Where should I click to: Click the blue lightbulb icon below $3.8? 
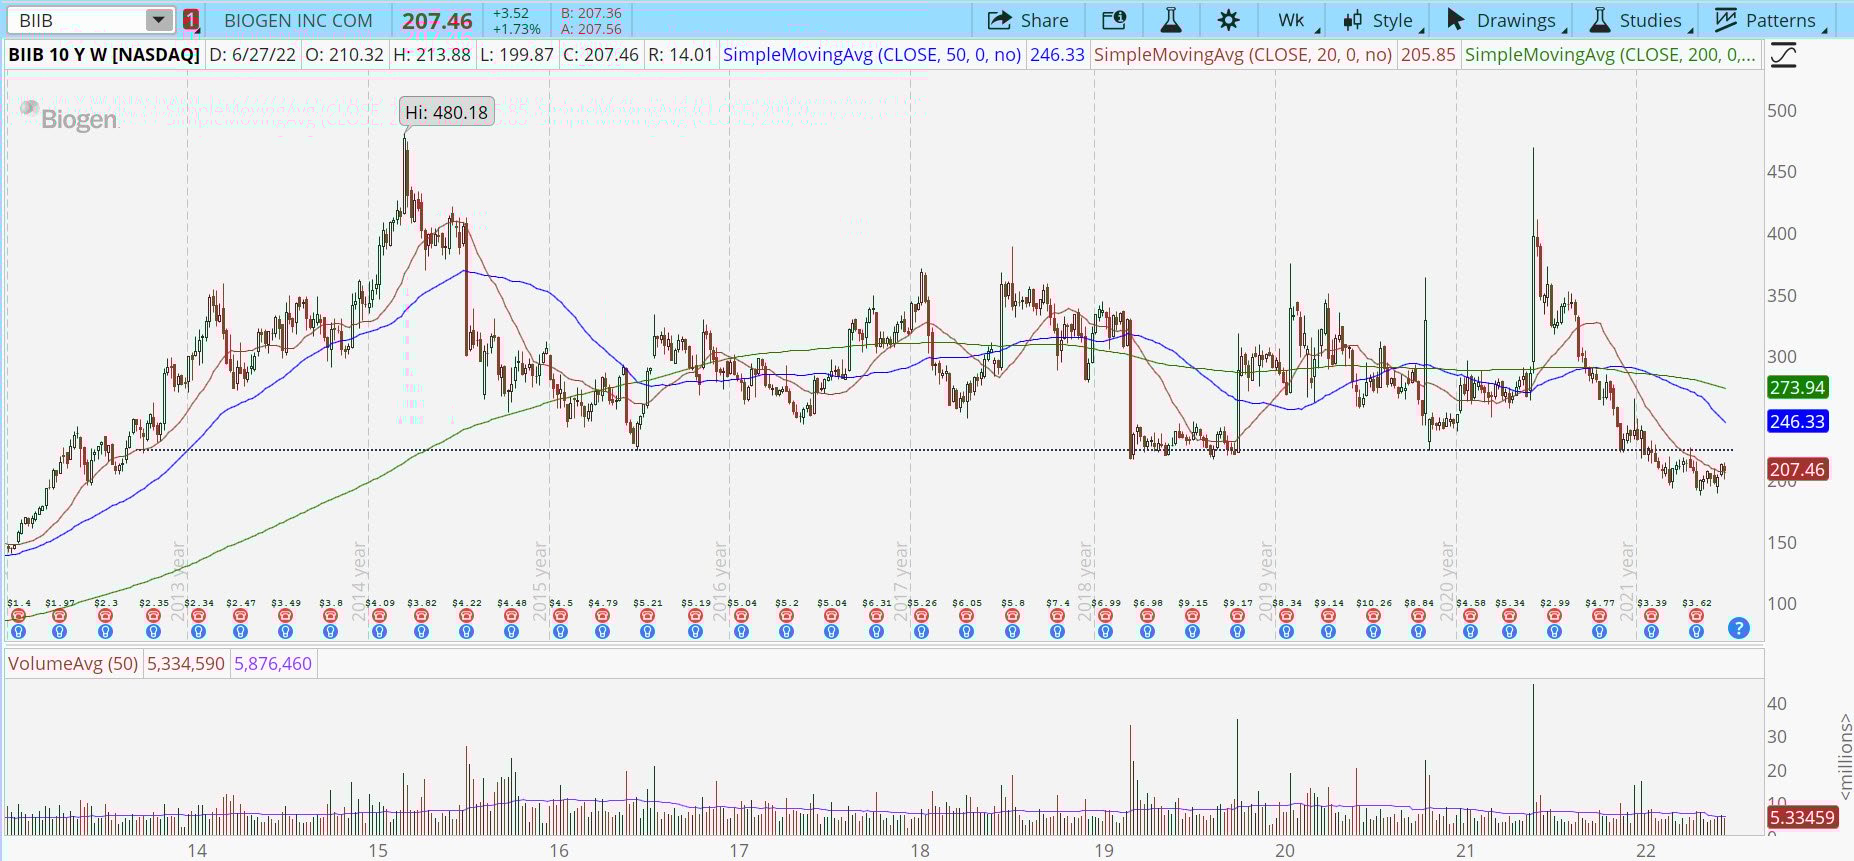(x=330, y=631)
